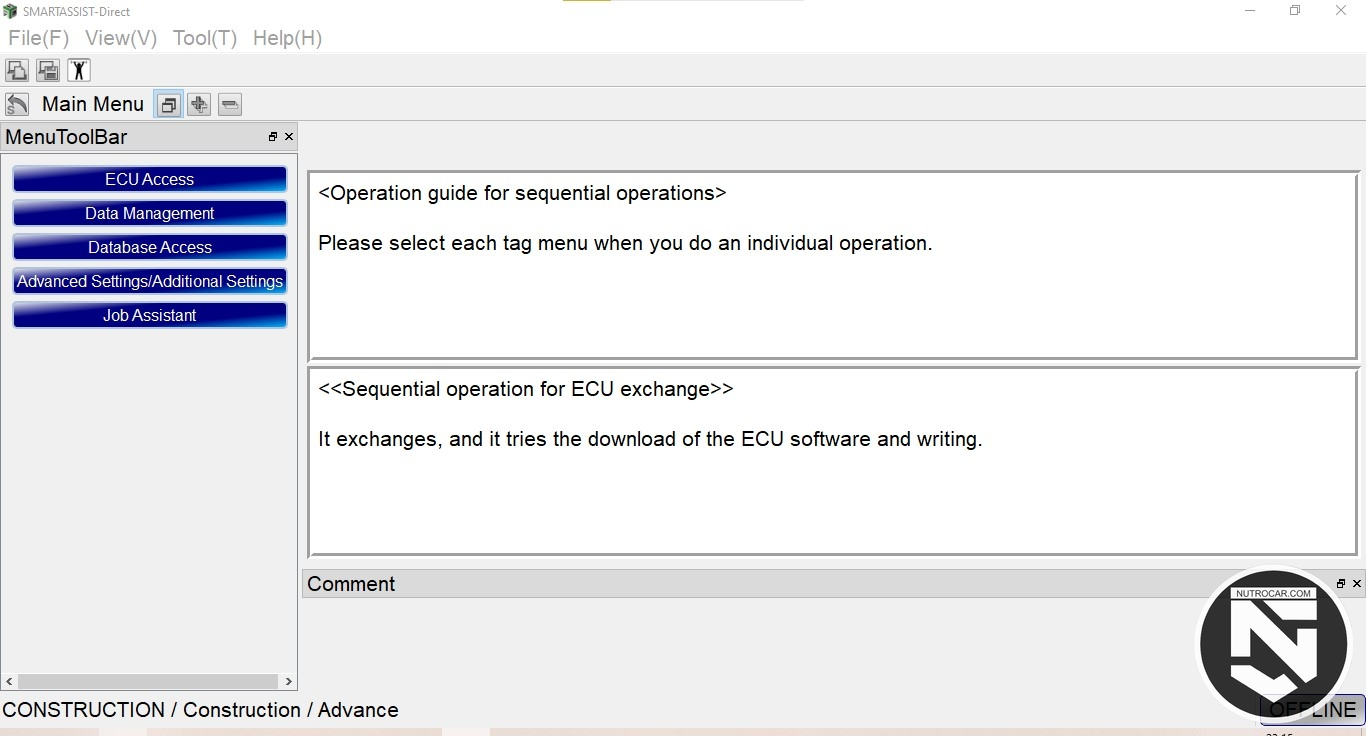Select the ECU Access button
The width and height of the screenshot is (1366, 736).
(x=150, y=179)
